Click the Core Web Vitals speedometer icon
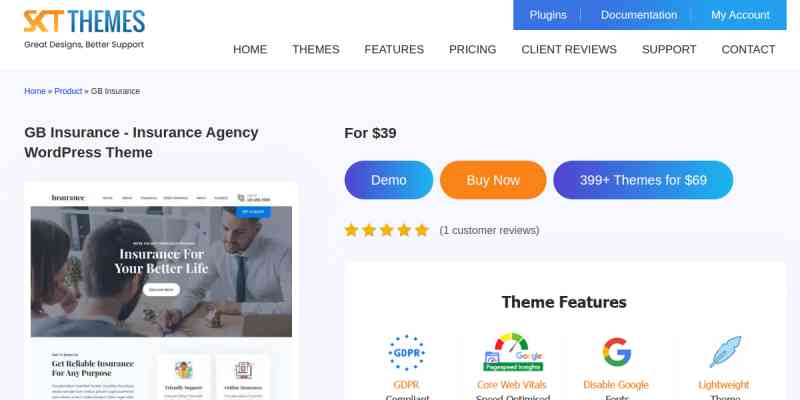800x400 pixels. (512, 352)
